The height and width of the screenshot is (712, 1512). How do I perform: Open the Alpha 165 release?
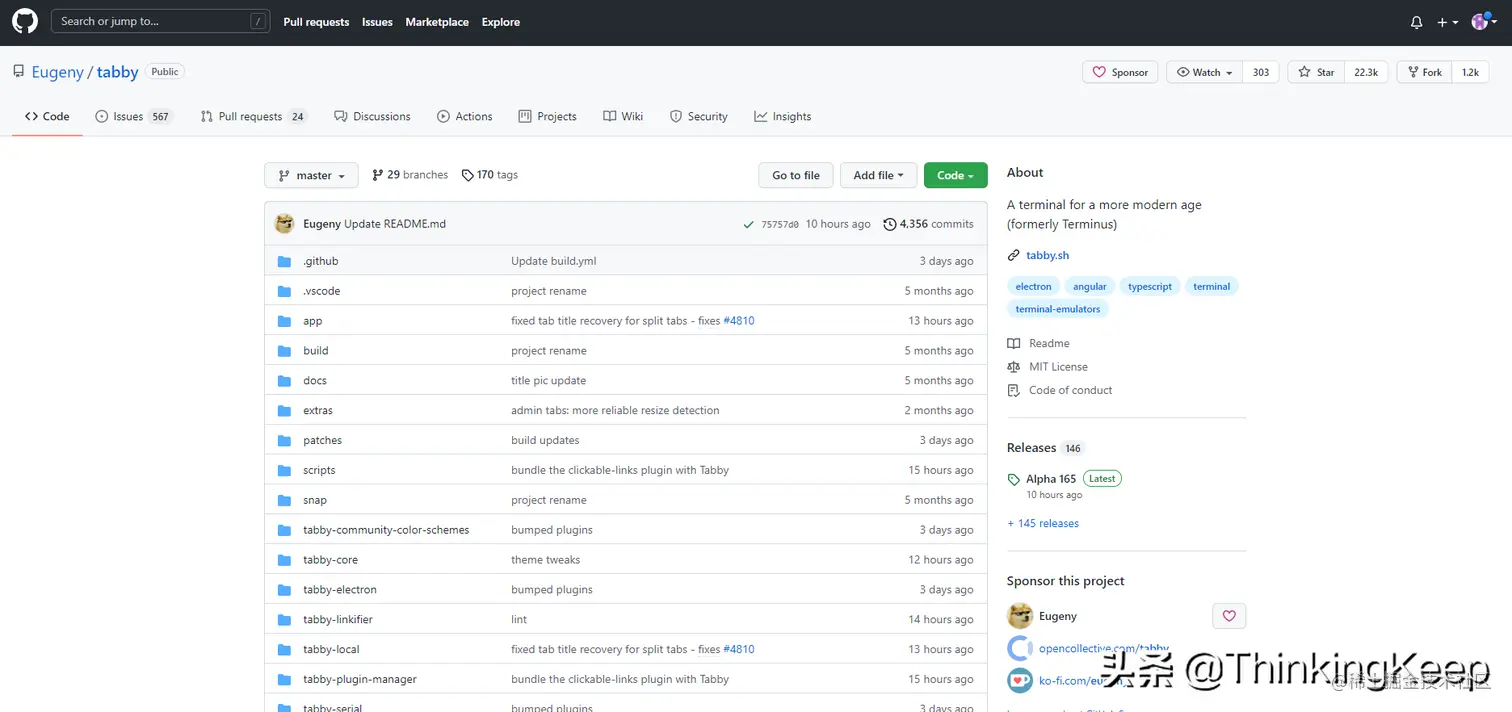[1051, 479]
